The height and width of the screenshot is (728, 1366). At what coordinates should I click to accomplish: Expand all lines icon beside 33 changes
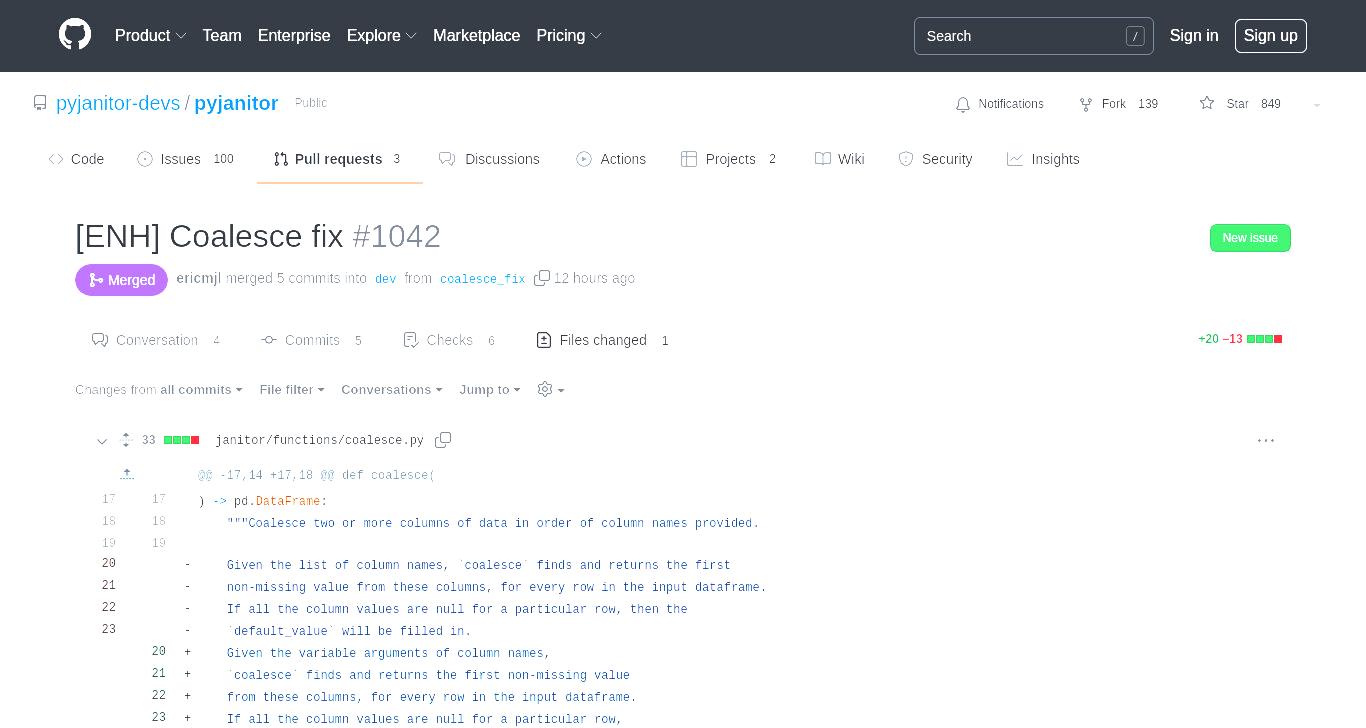[x=126, y=440]
